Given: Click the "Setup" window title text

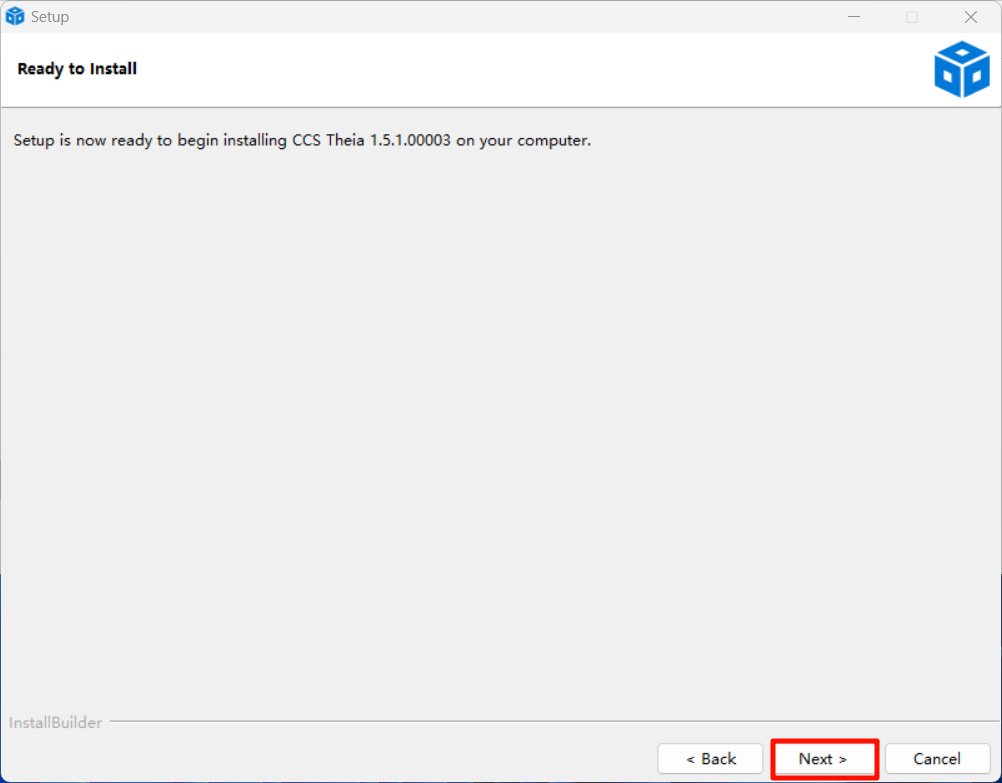Looking at the screenshot, I should coord(50,17).
